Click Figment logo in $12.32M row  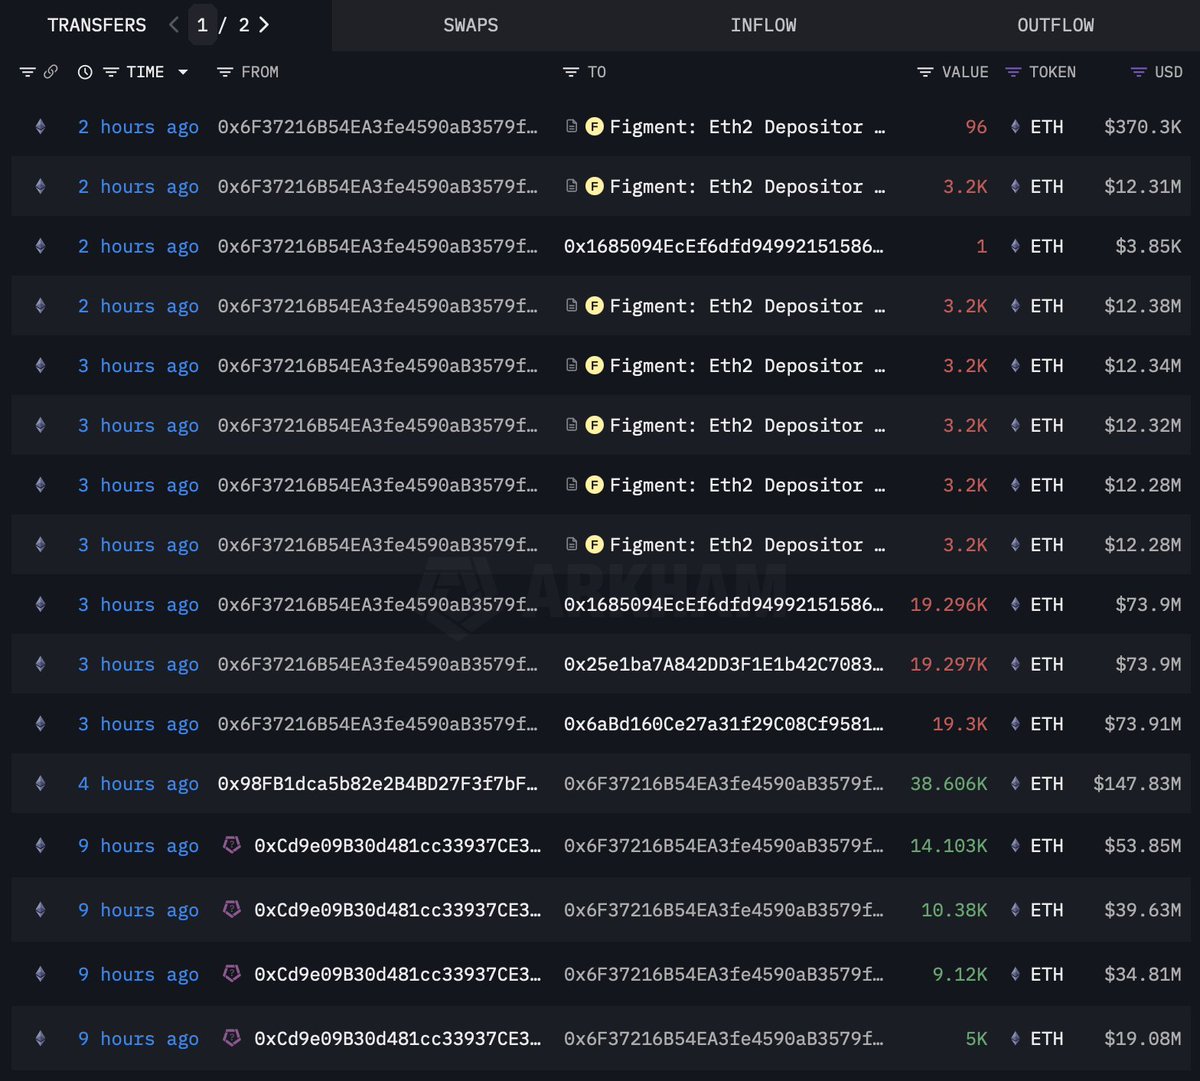[594, 426]
